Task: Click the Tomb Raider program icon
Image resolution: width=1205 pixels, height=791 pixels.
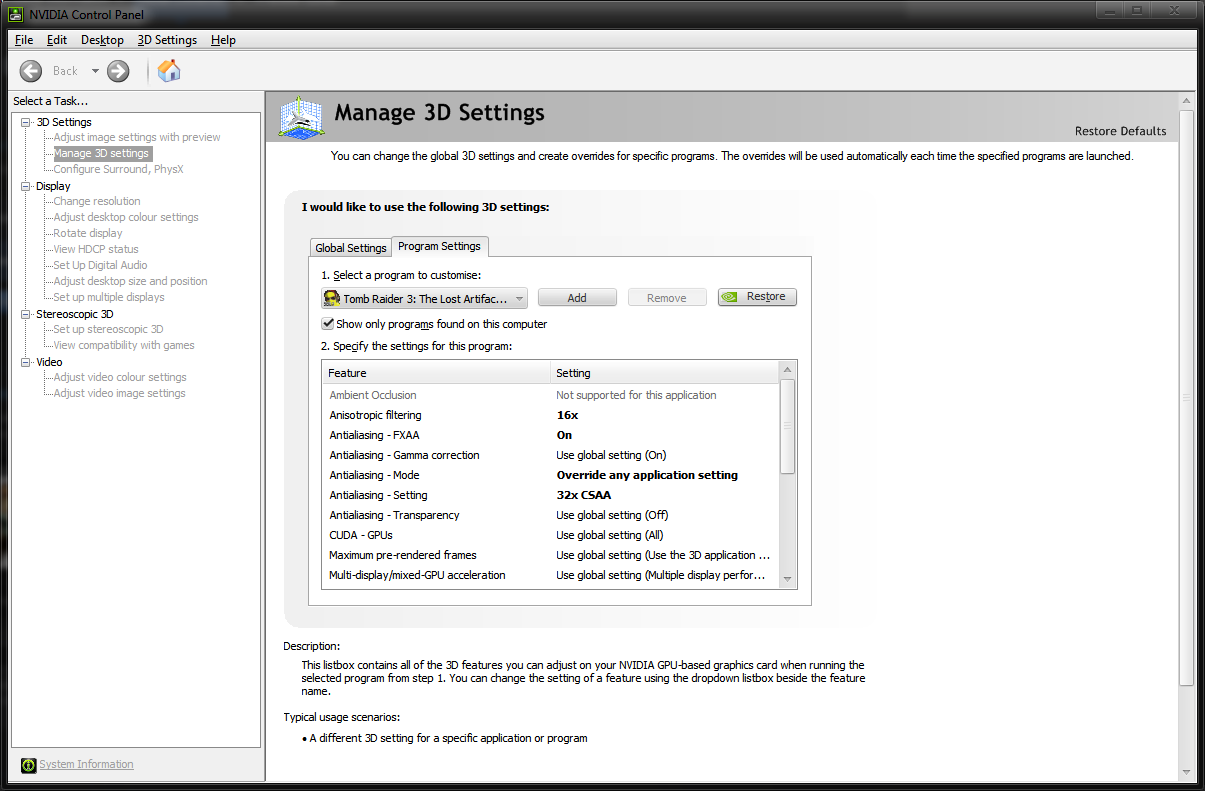Action: (x=331, y=298)
